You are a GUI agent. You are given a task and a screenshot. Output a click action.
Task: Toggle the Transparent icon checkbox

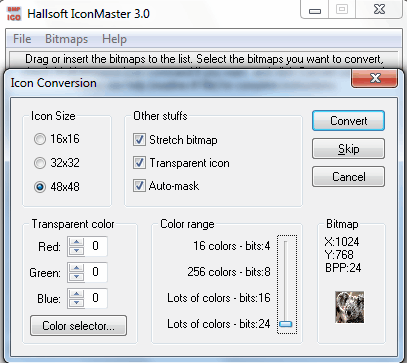139,163
